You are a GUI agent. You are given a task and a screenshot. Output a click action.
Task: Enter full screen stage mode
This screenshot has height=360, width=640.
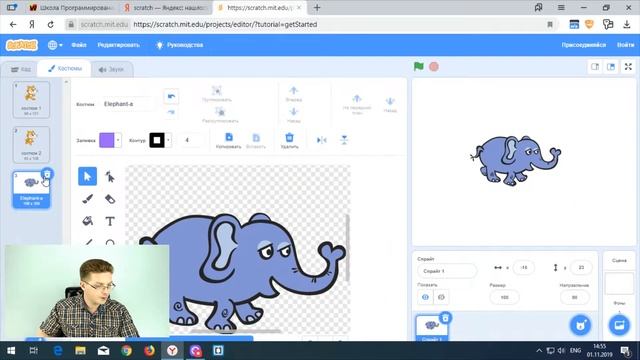click(628, 67)
